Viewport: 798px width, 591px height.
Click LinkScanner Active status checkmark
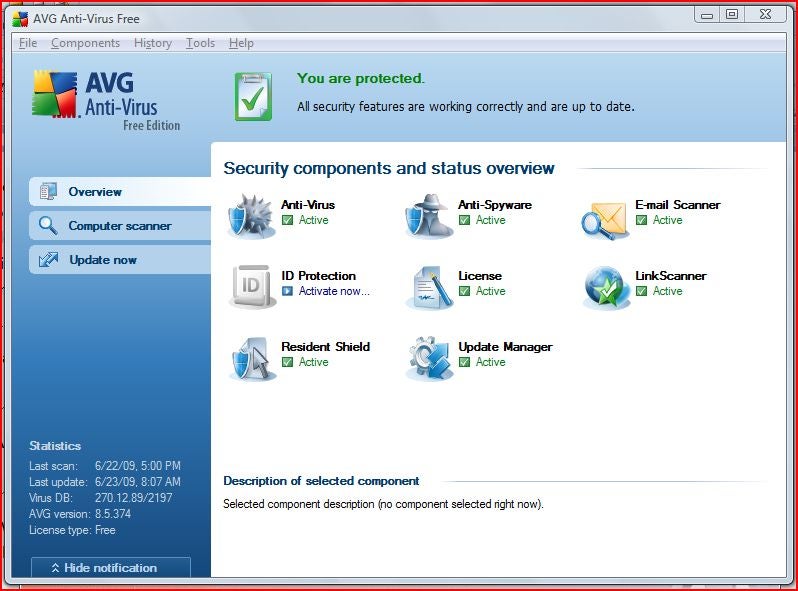coord(641,291)
